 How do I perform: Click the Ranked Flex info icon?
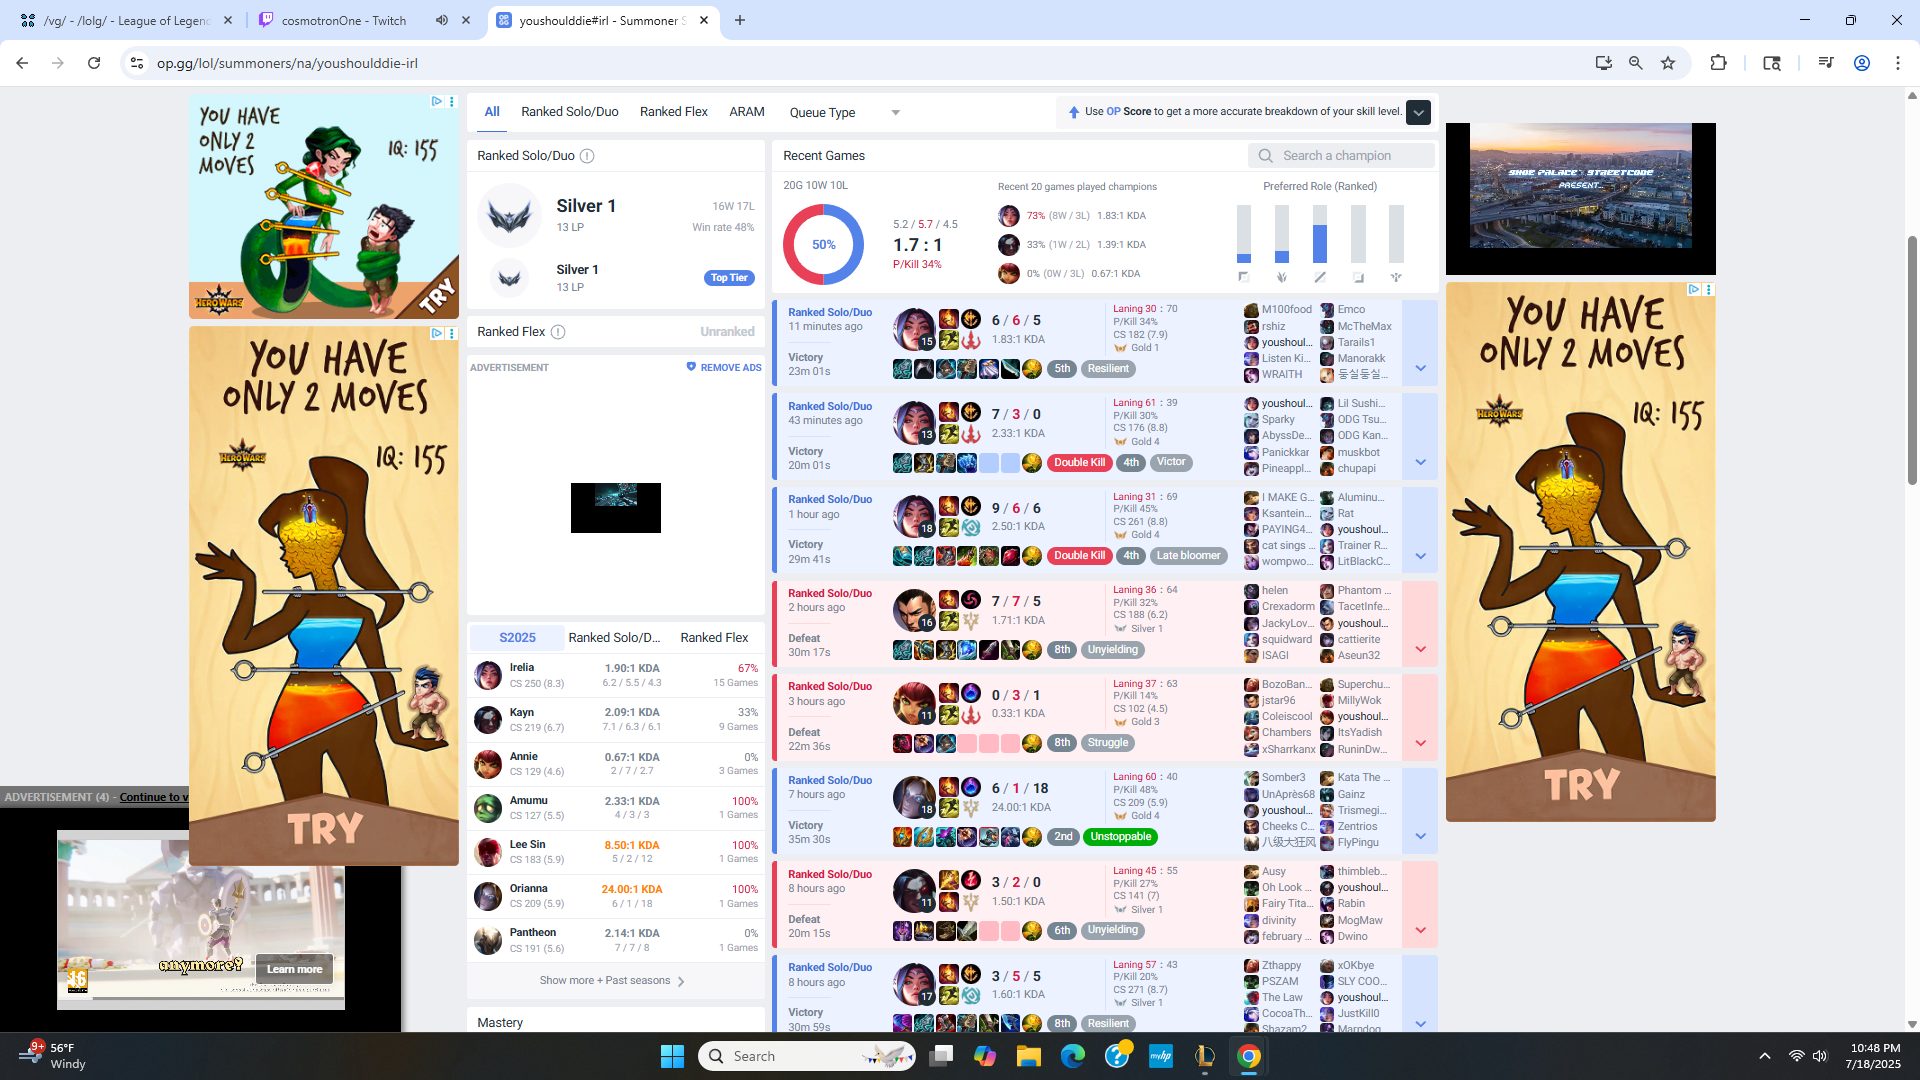[x=558, y=332]
